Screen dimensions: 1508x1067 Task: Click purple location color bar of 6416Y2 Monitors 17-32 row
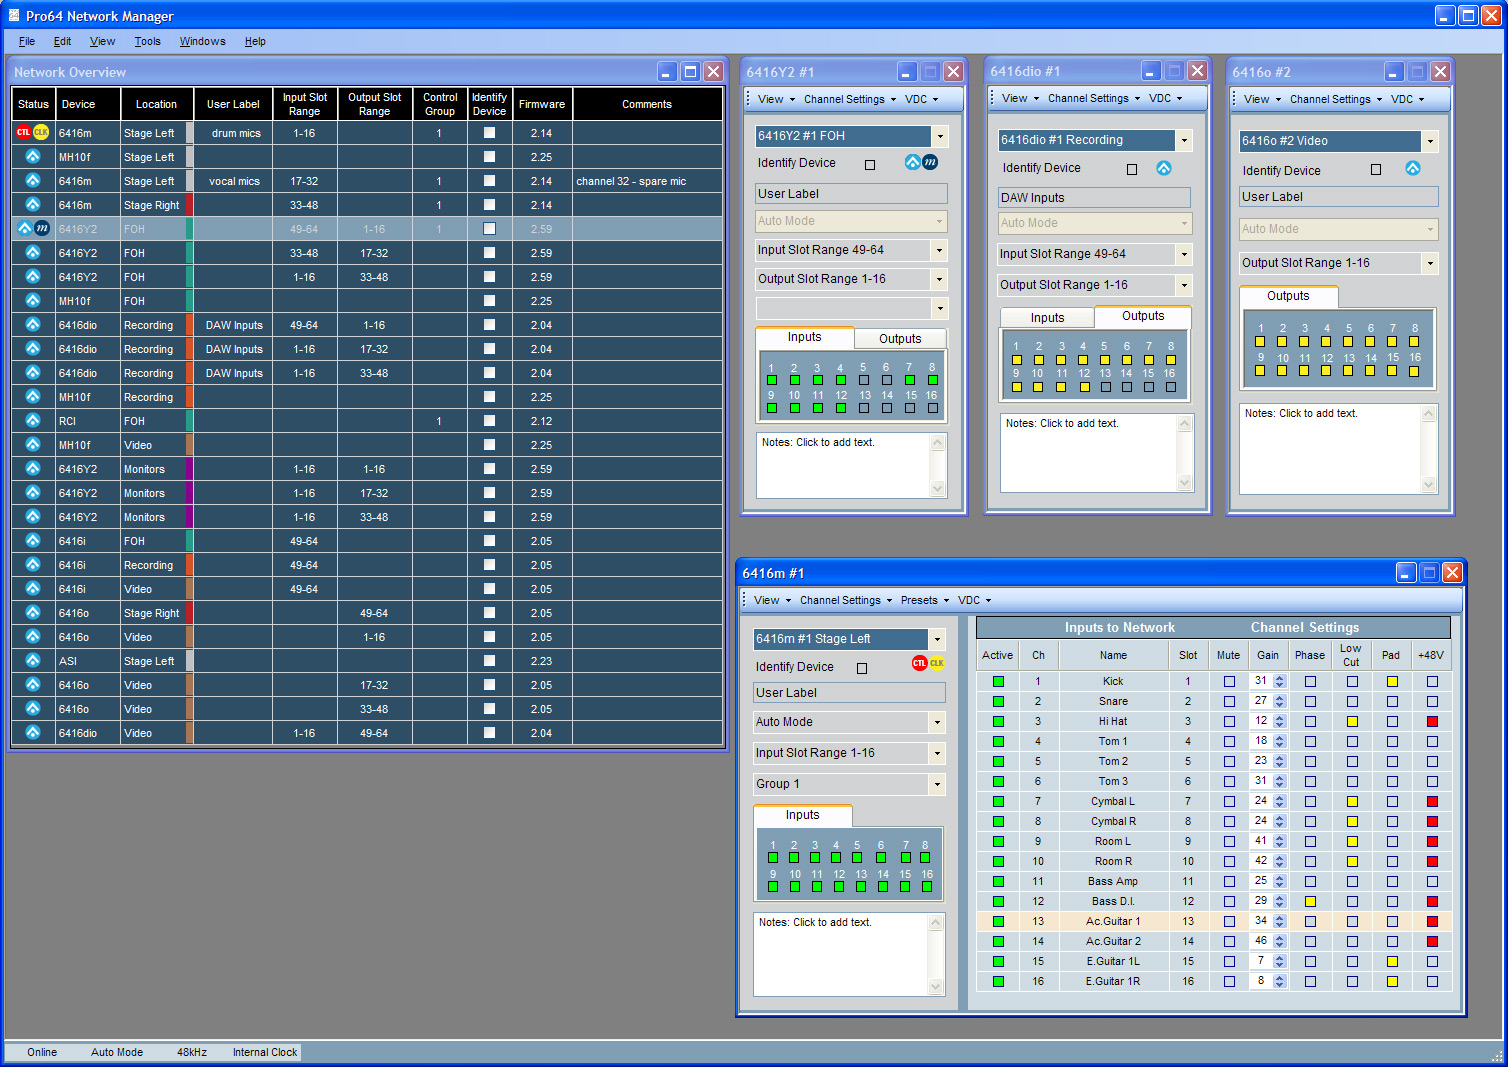pos(190,493)
